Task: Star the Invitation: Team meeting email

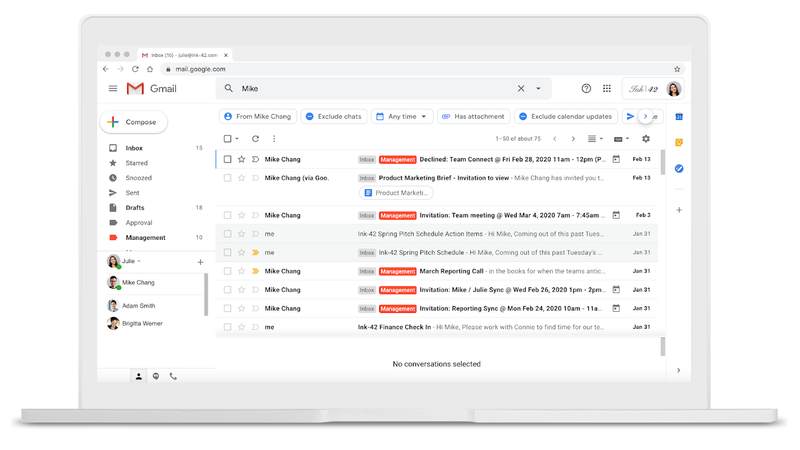Action: tap(241, 215)
